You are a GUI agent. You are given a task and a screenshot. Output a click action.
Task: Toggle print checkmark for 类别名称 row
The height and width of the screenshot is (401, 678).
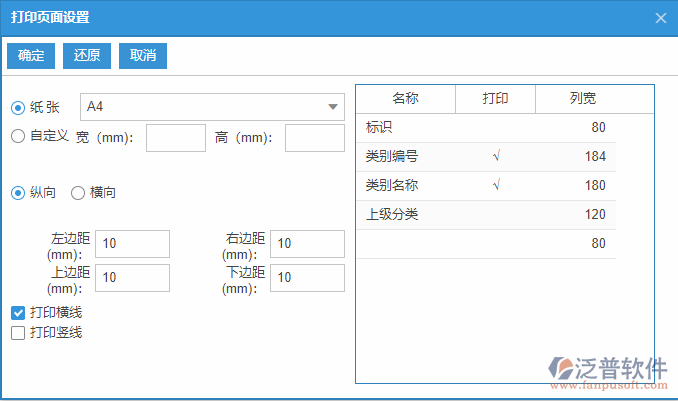[496, 186]
